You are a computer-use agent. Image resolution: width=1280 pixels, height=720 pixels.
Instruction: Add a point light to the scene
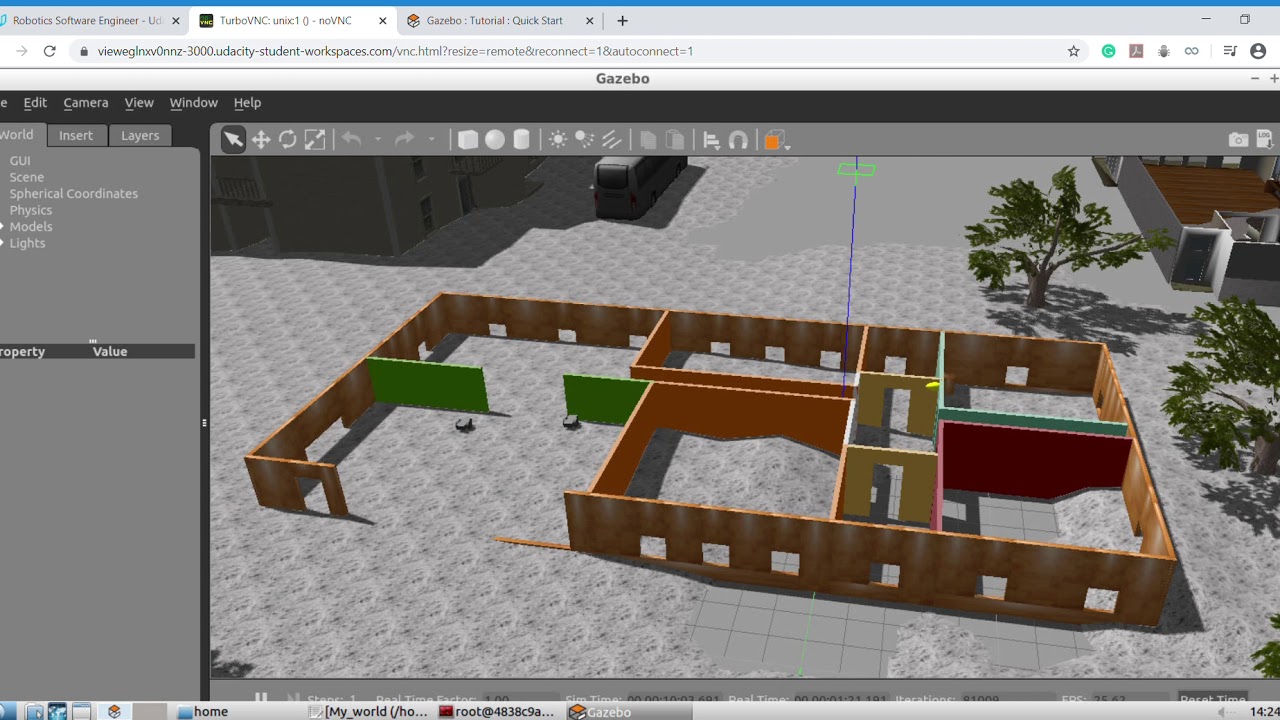558,140
